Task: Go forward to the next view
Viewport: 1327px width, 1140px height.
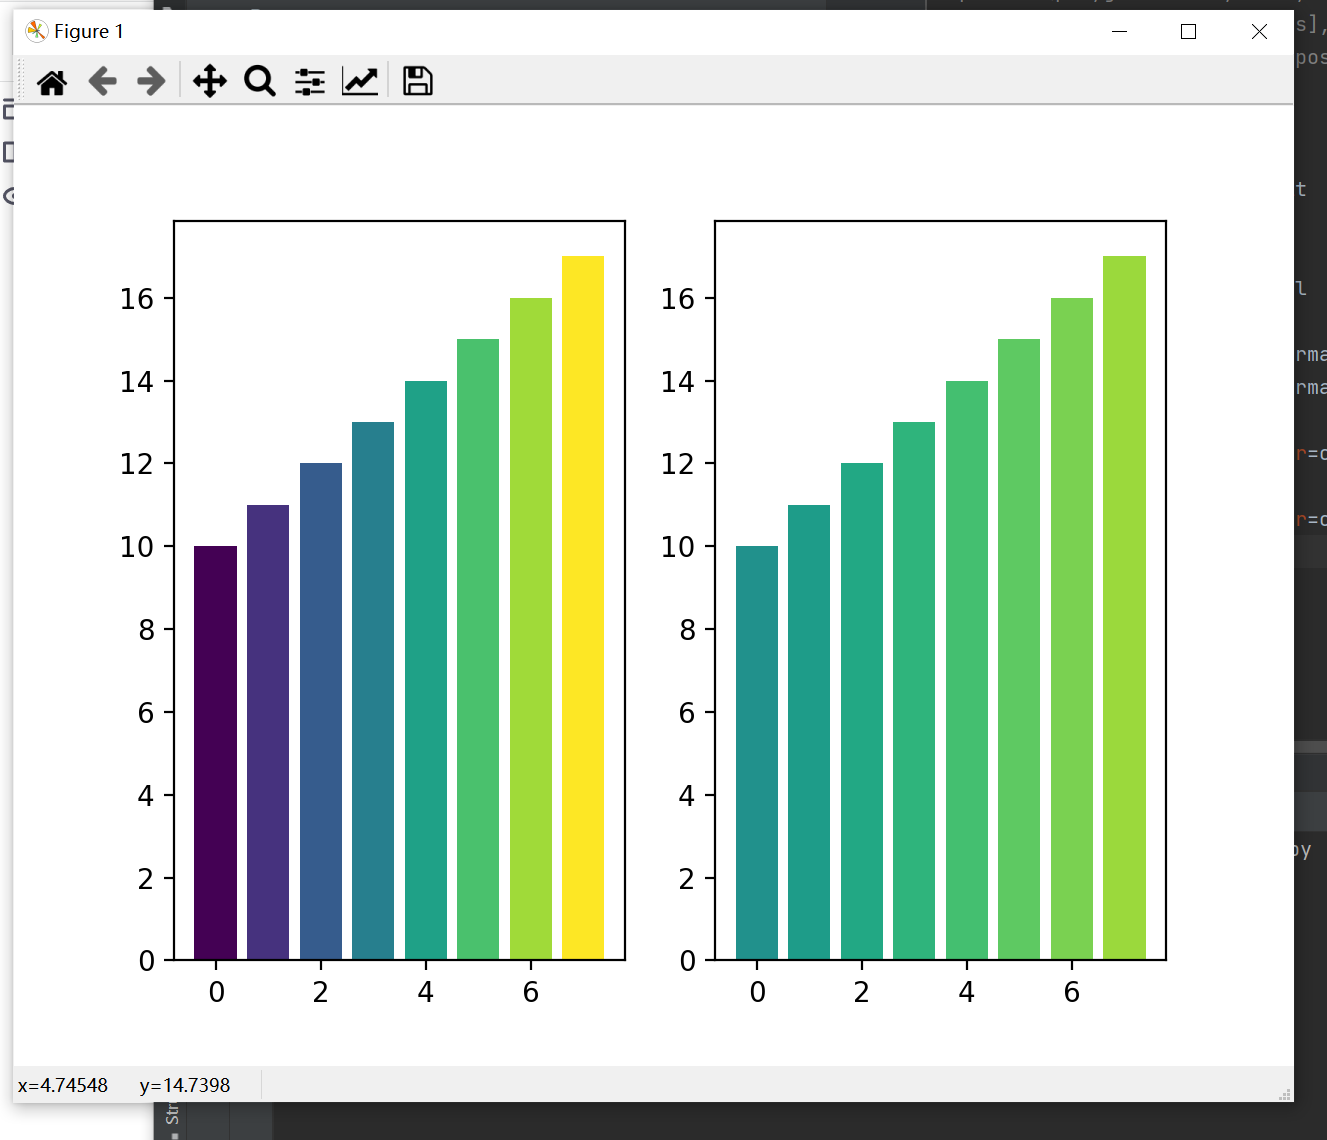Action: tap(150, 81)
